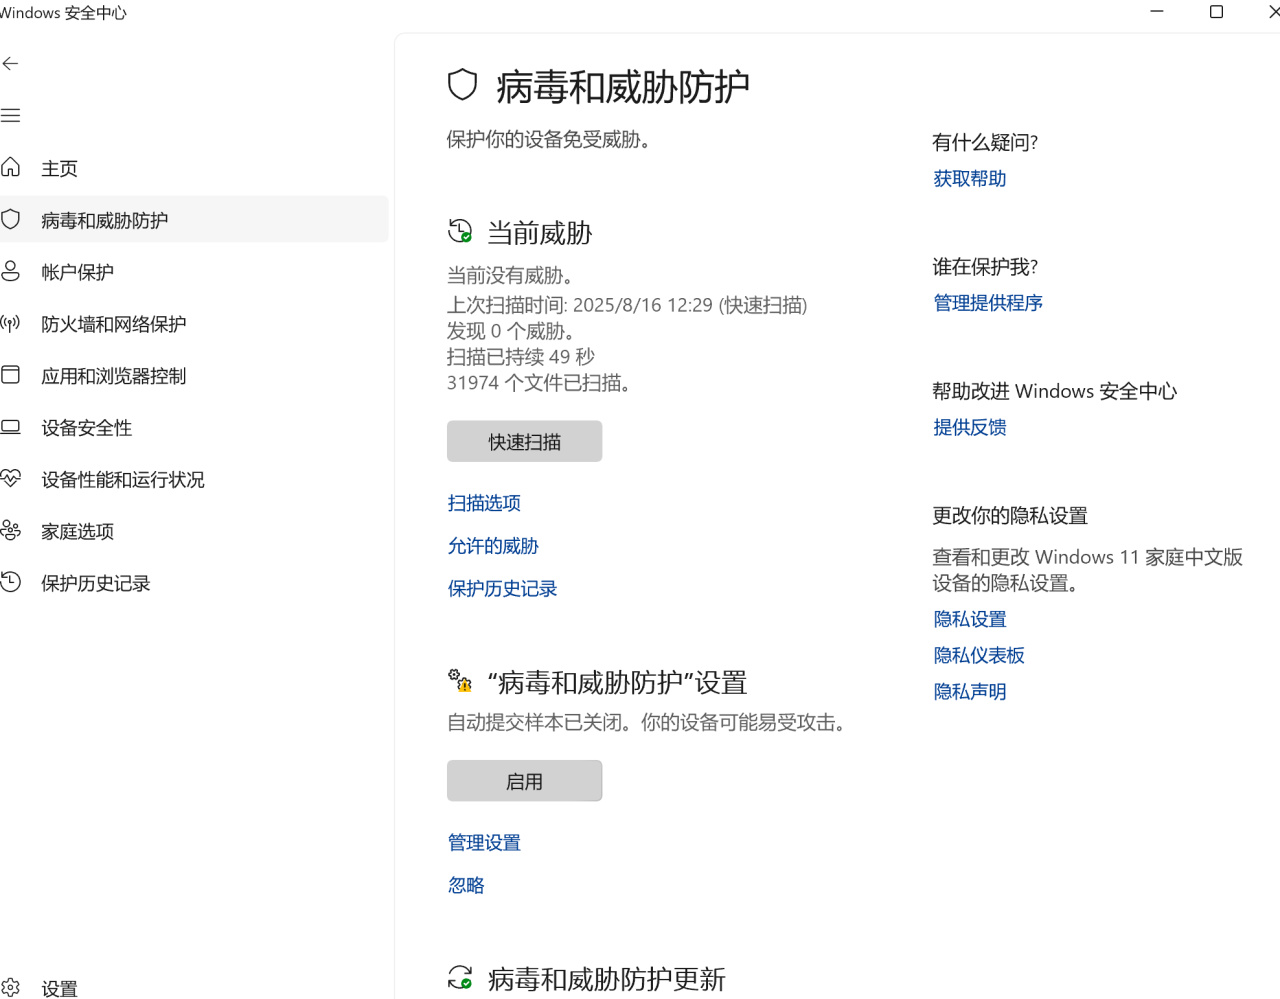
Task: Click the person icon for 帐户保护
Action: coord(11,271)
